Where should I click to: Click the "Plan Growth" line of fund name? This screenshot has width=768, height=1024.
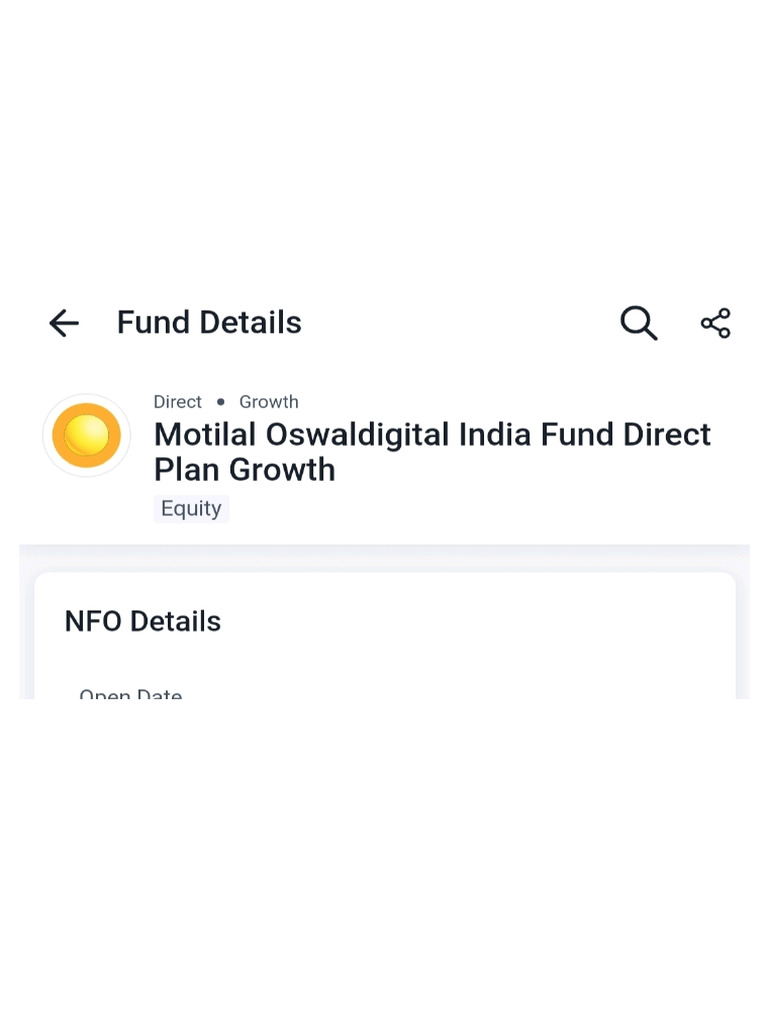coord(244,469)
